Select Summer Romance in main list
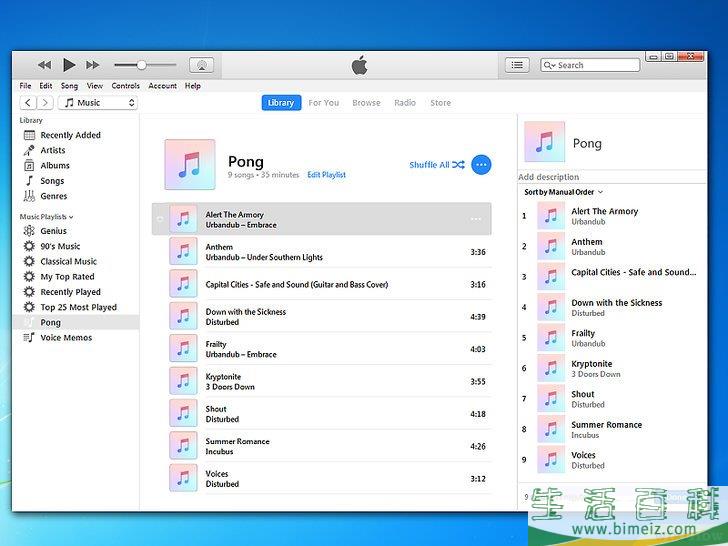728x546 pixels. coord(321,446)
